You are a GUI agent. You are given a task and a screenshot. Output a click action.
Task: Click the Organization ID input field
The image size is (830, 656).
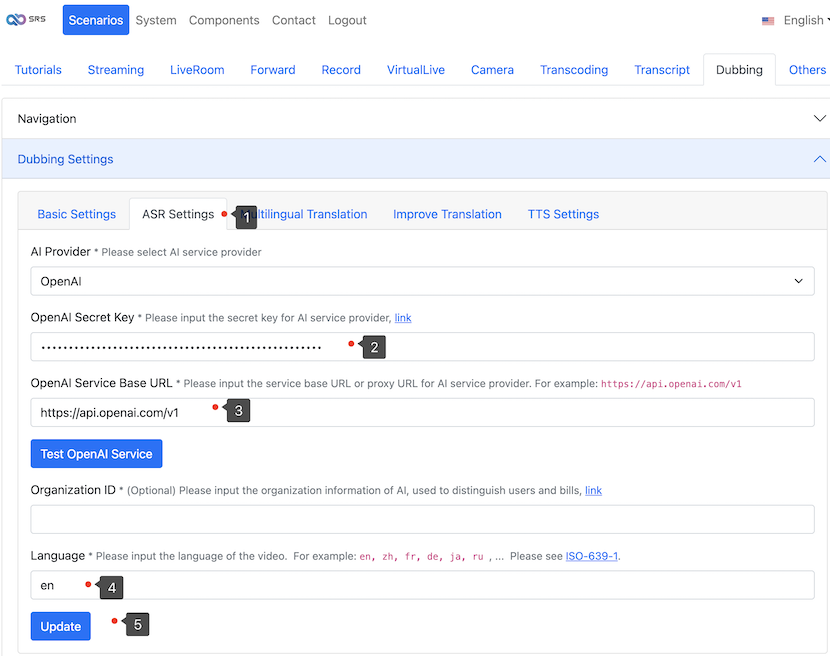point(422,519)
